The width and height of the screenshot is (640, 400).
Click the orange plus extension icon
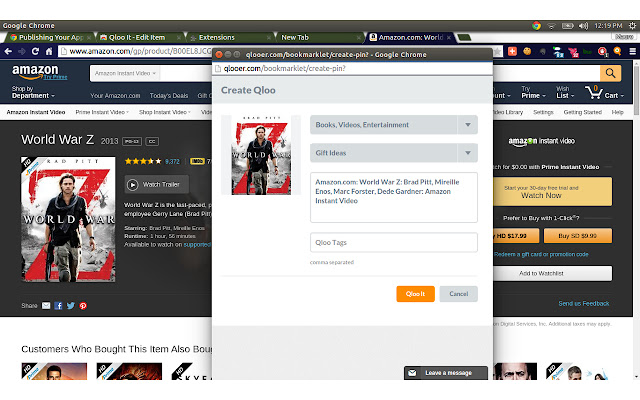(x=512, y=51)
